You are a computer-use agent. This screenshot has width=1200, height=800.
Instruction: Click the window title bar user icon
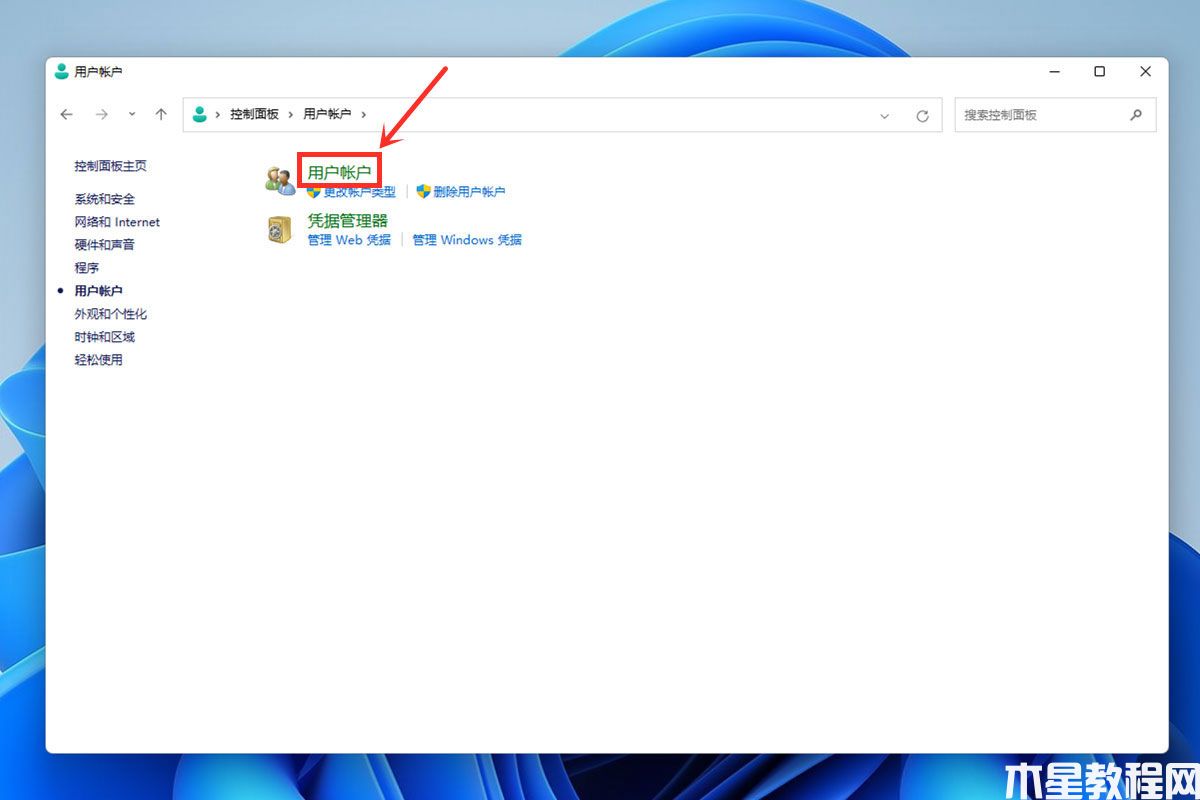(62, 71)
